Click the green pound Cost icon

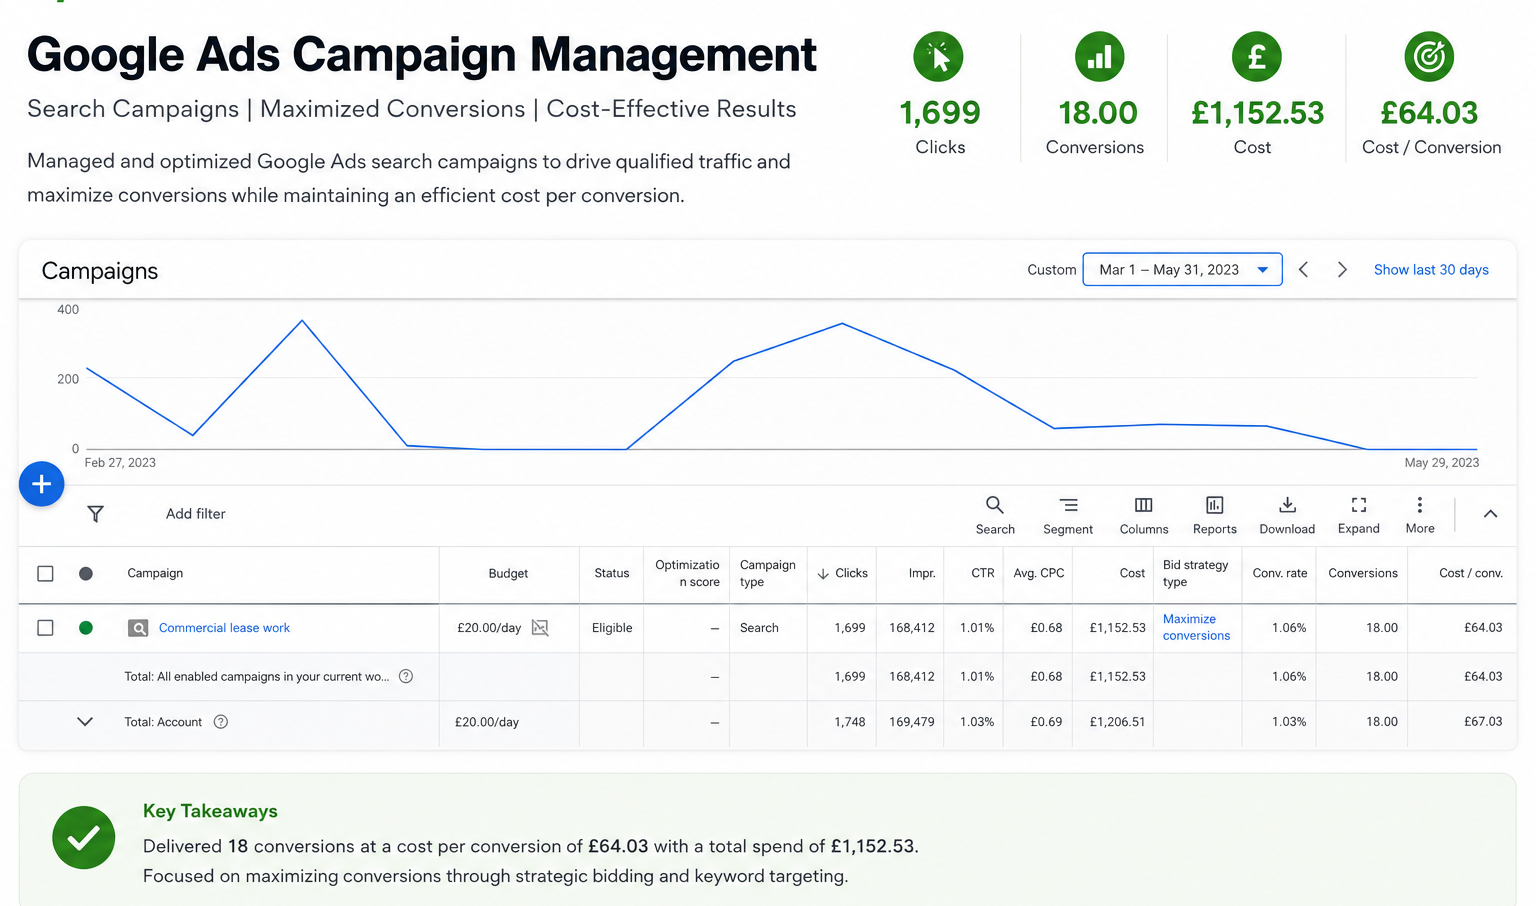pyautogui.click(x=1257, y=57)
